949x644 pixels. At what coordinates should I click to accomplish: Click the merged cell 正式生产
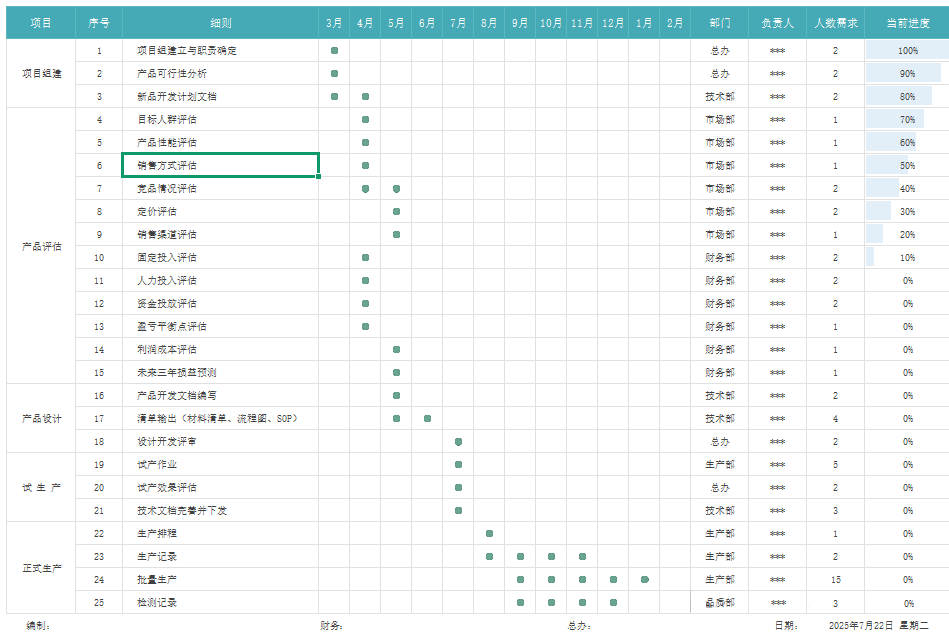pyautogui.click(x=41, y=568)
